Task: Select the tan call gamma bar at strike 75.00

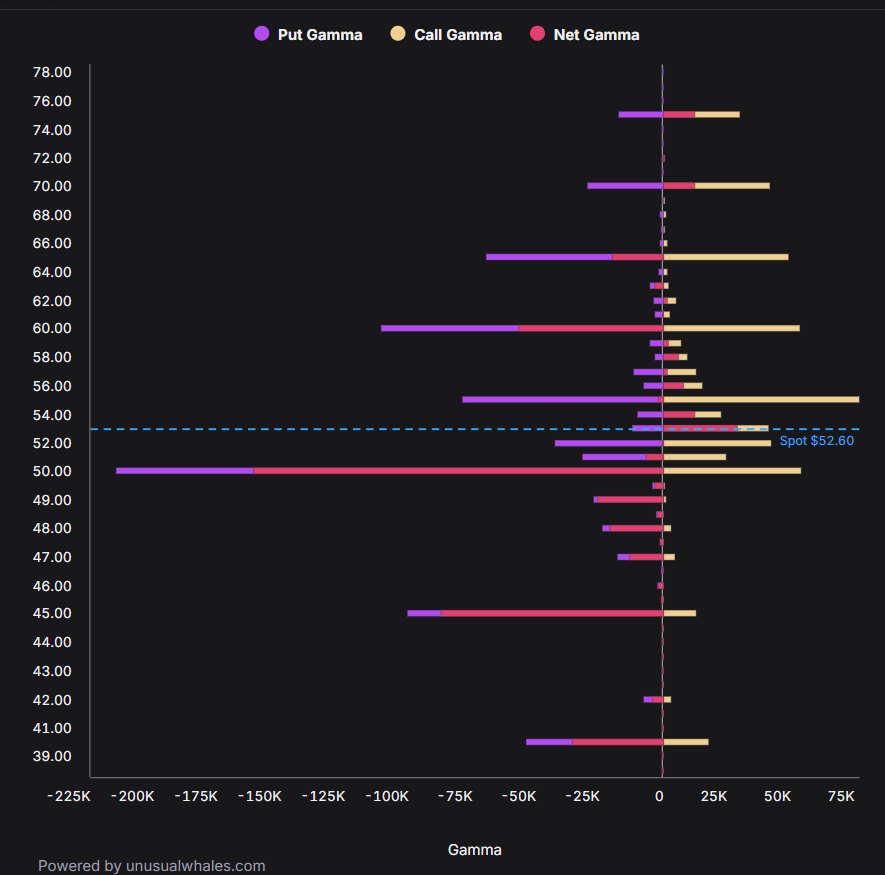Action: point(717,115)
